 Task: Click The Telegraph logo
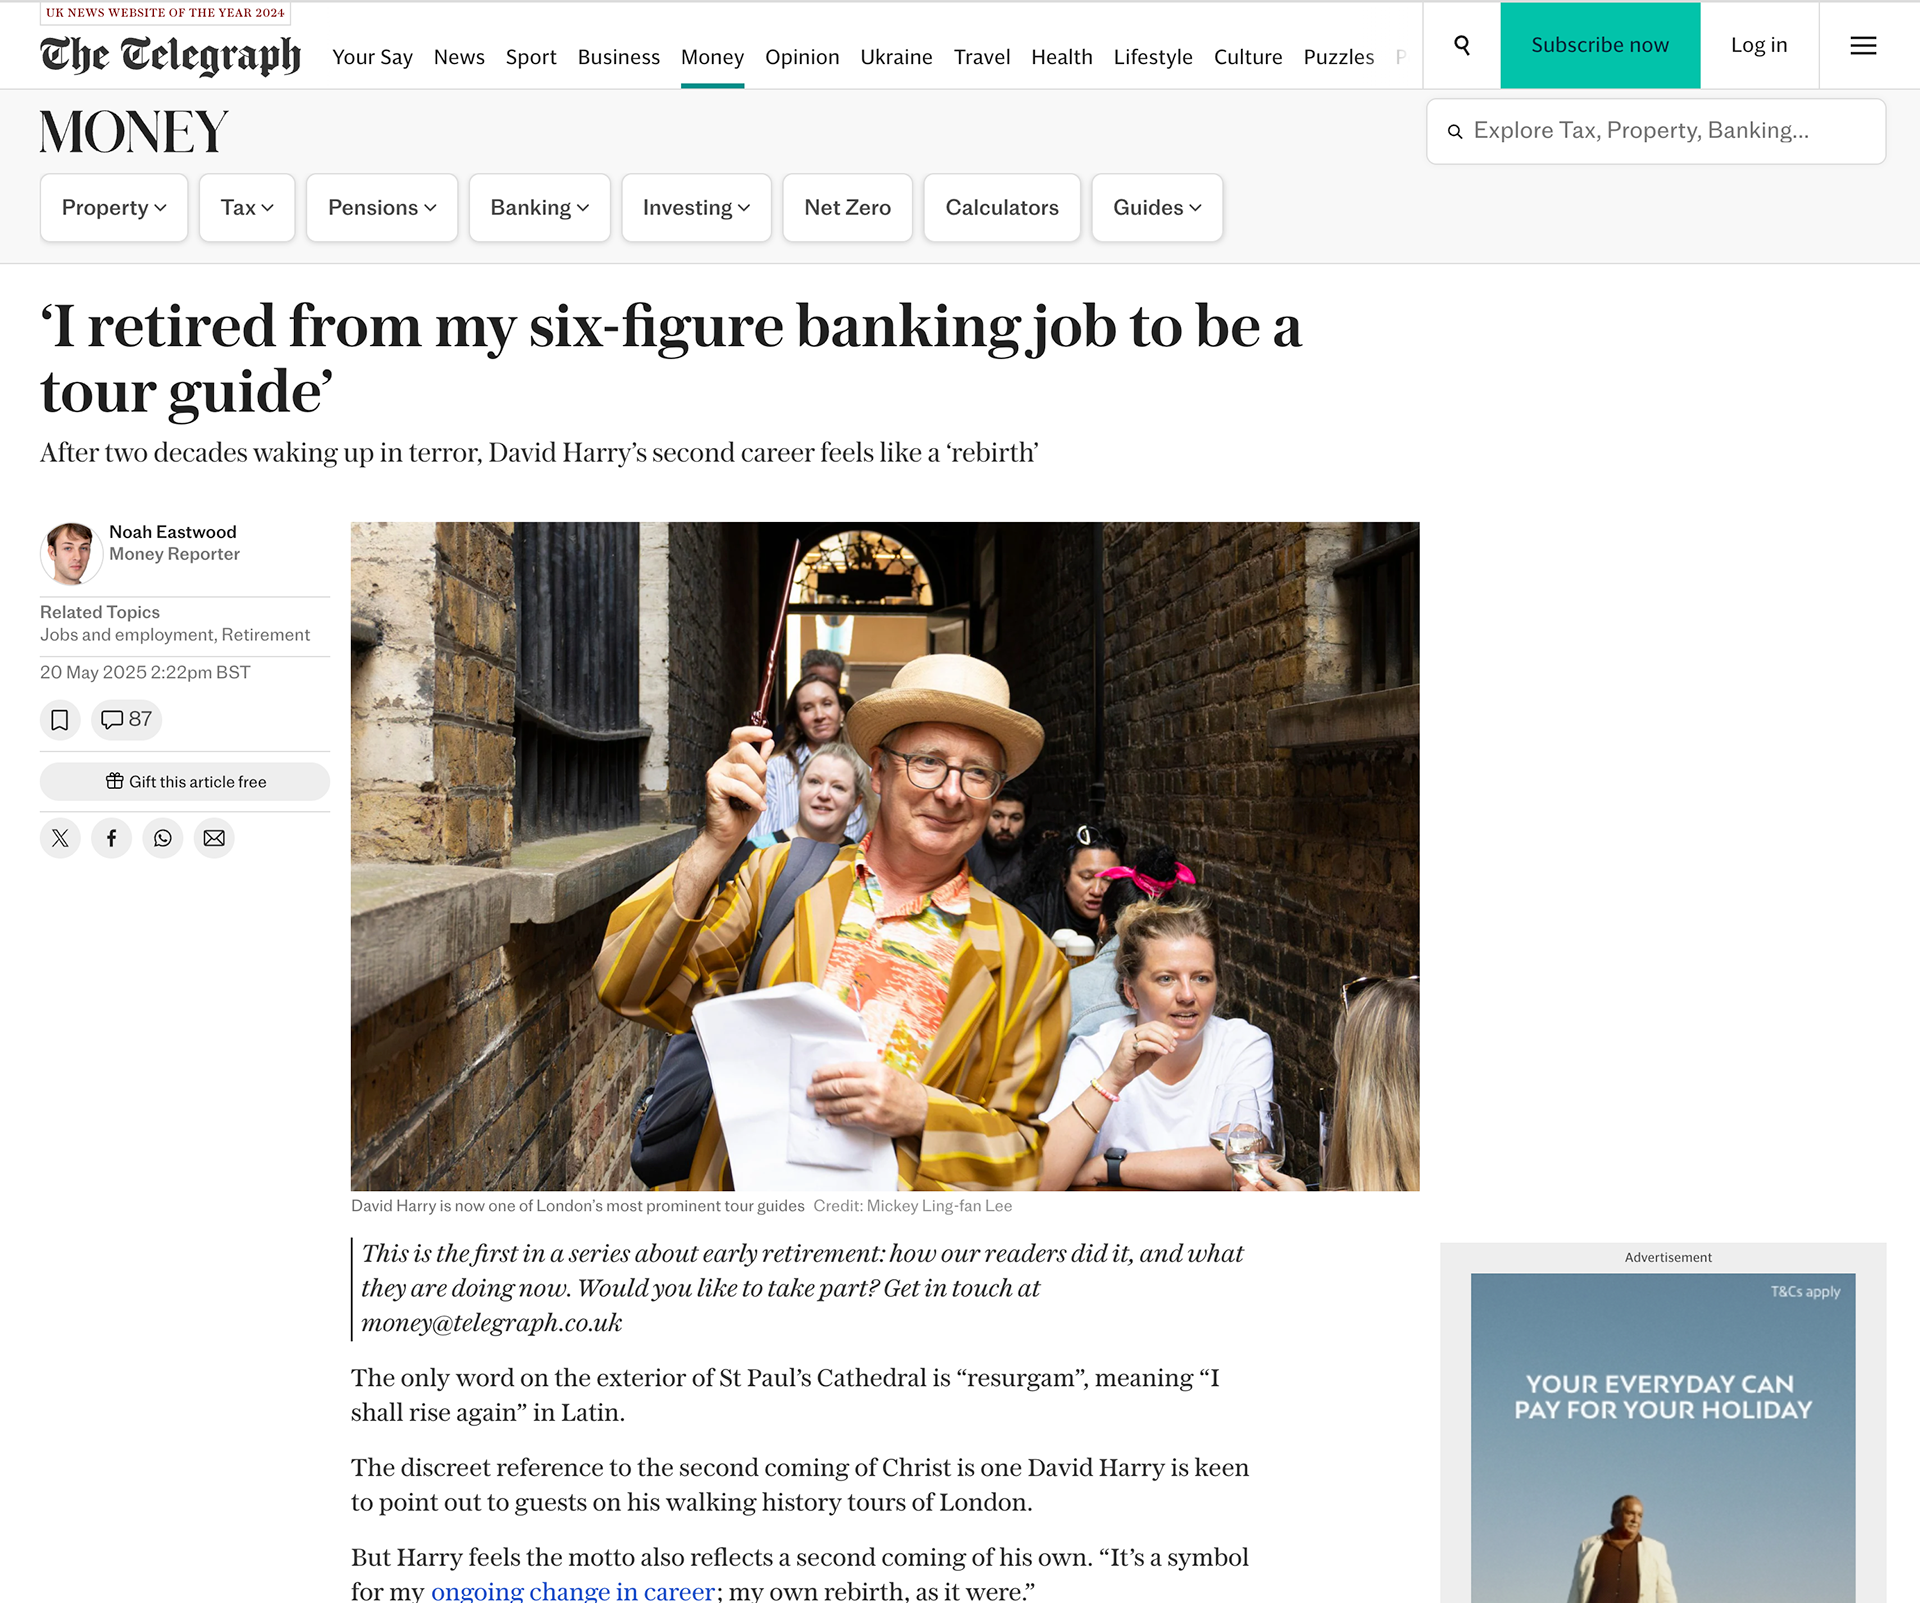pyautogui.click(x=170, y=56)
